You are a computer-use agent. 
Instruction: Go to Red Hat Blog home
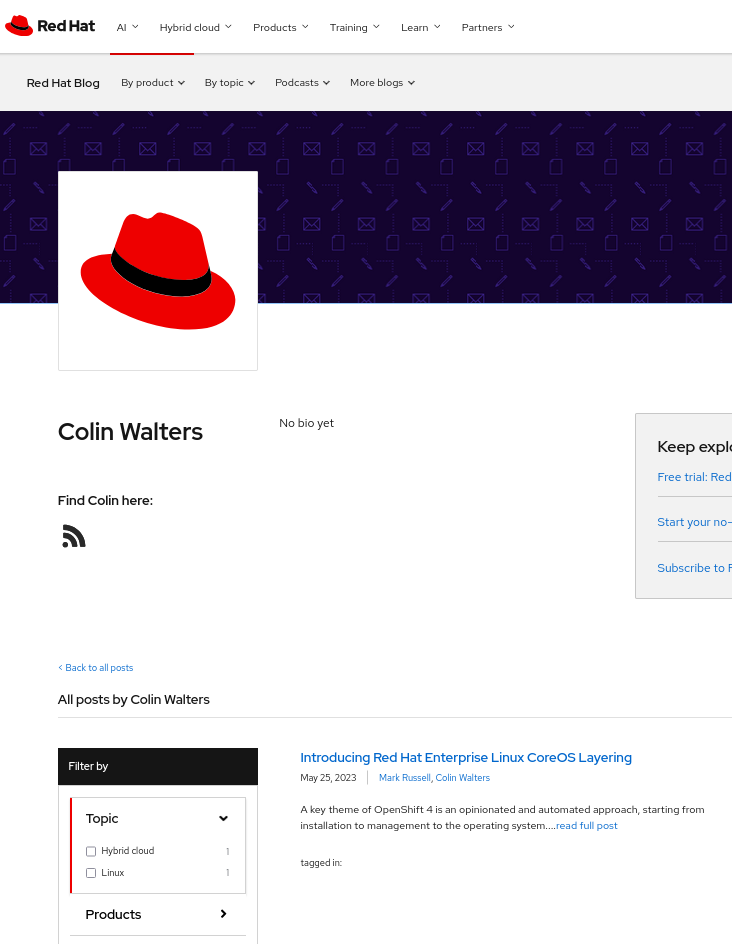tap(63, 83)
